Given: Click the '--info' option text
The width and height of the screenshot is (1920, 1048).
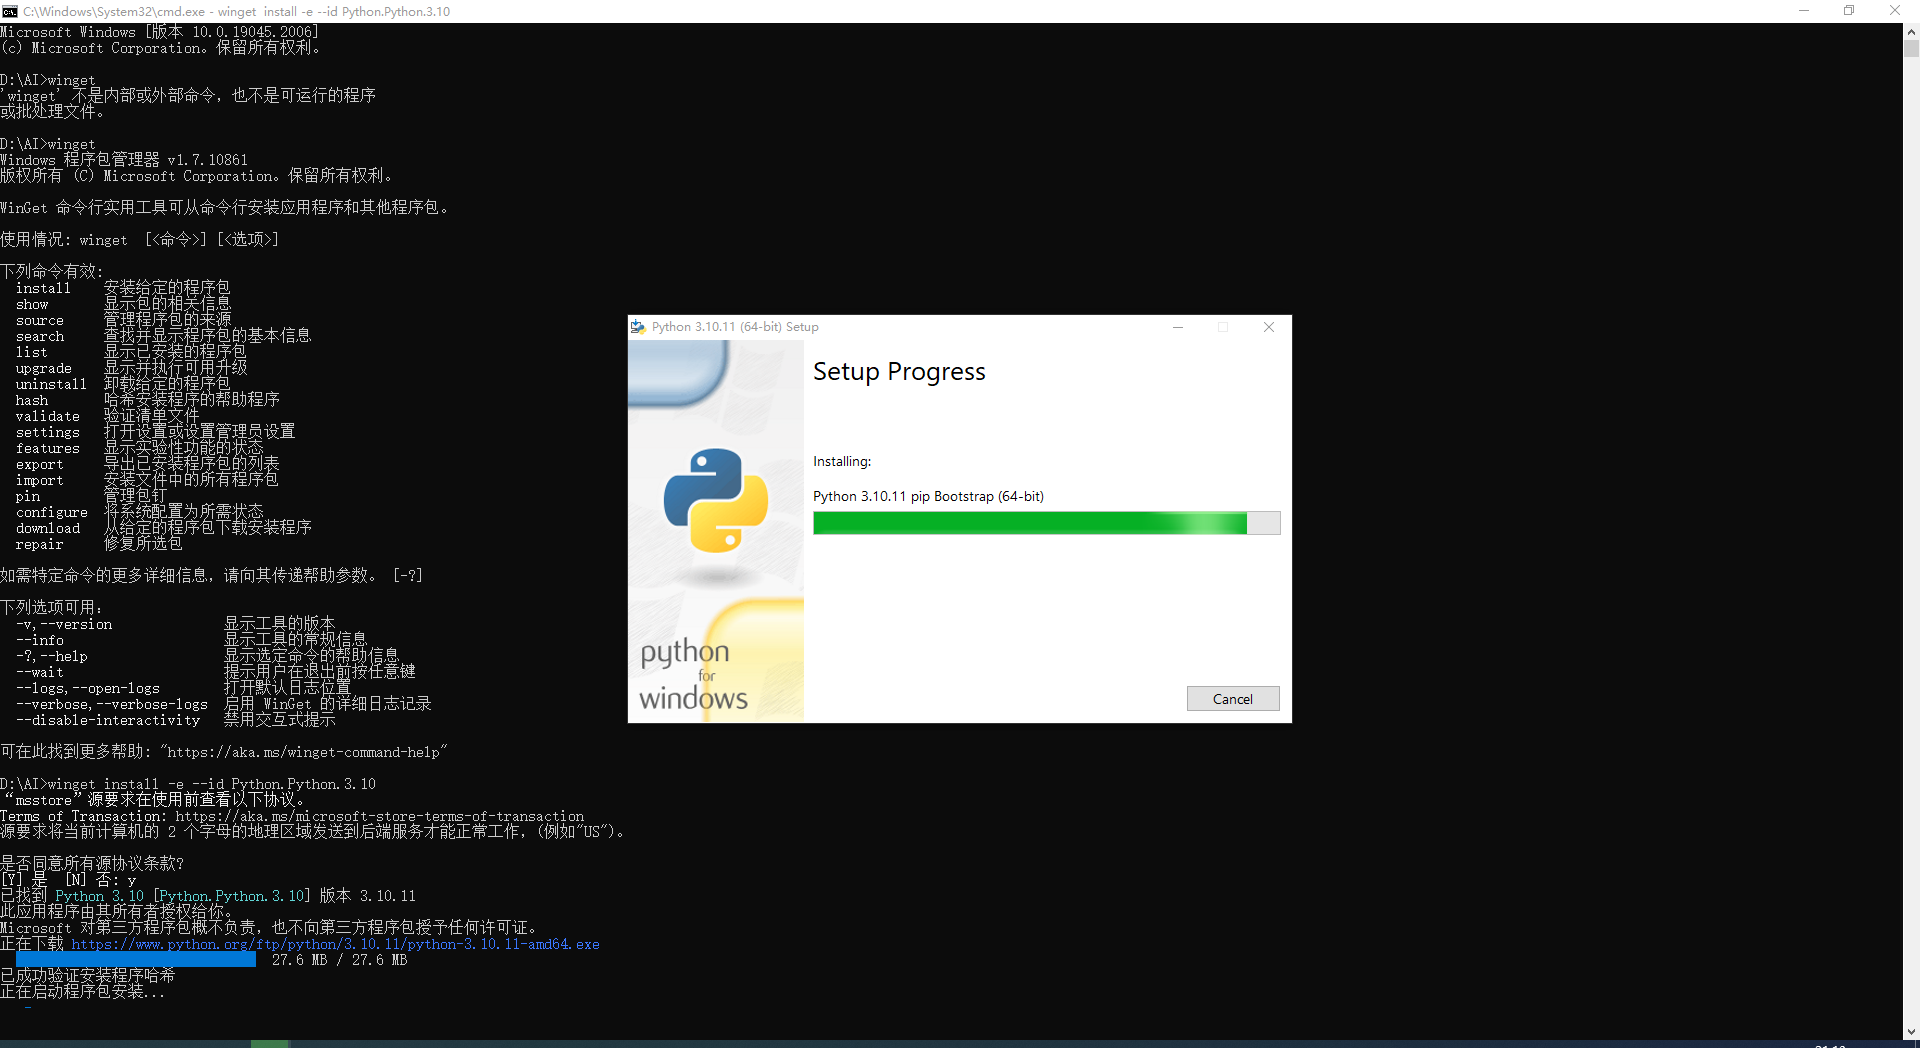Looking at the screenshot, I should pyautogui.click(x=40, y=640).
